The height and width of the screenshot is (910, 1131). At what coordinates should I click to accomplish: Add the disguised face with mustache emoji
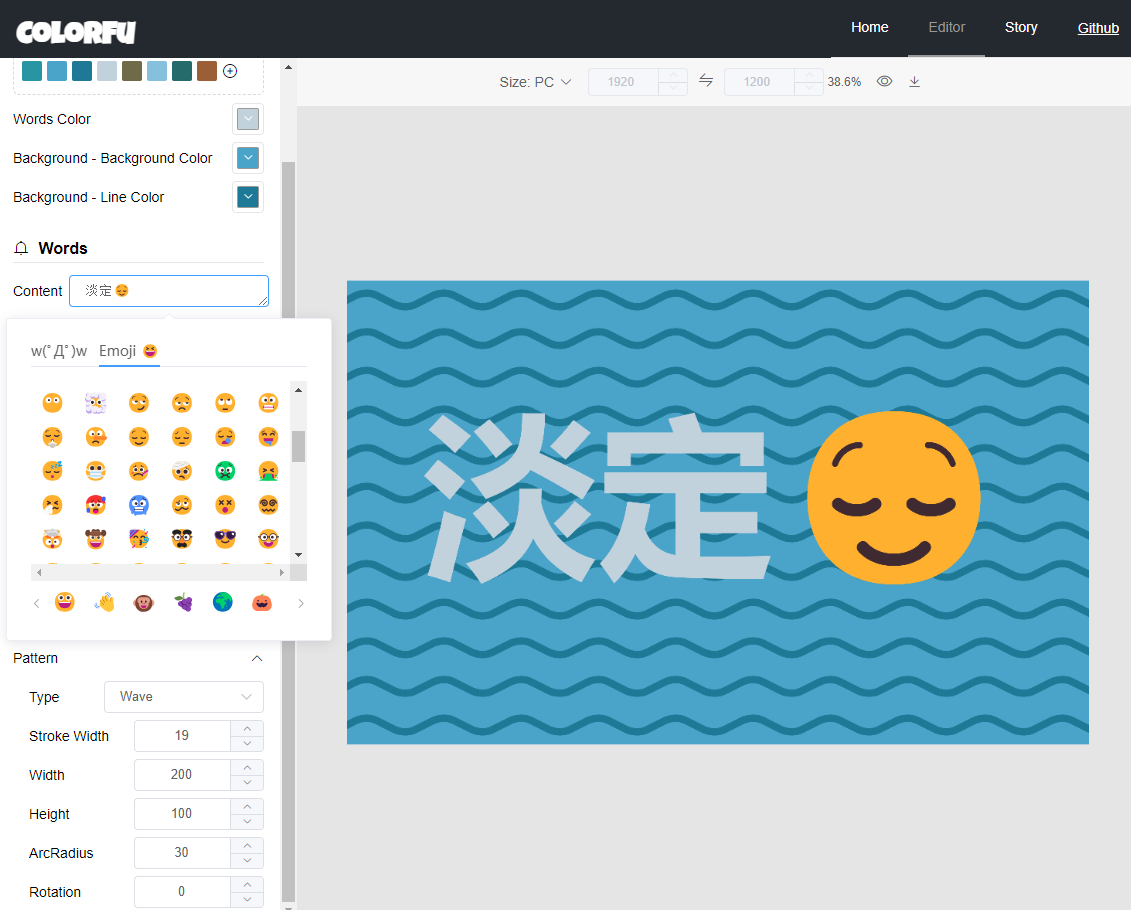(182, 539)
